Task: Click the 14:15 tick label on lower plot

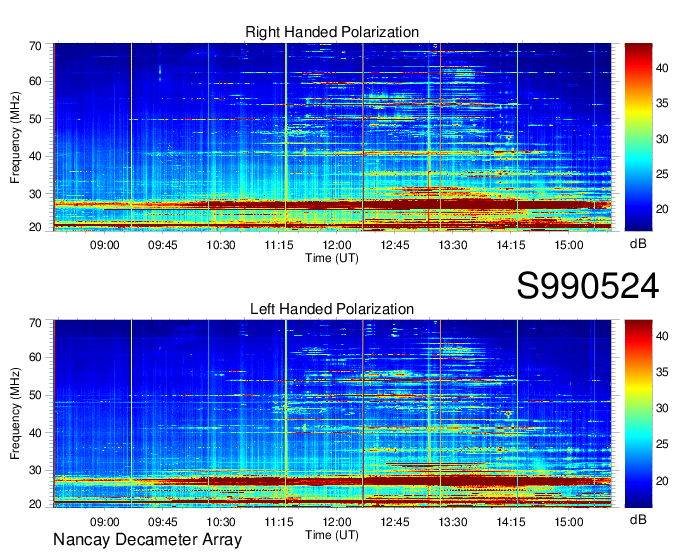Action: (x=511, y=522)
